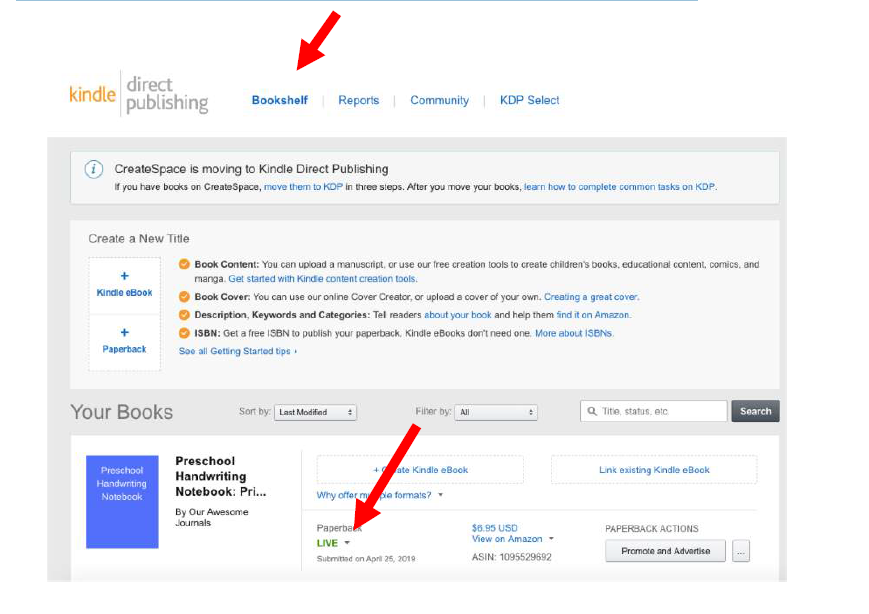
Task: Follow the 'move them to KDP' link
Action: click(303, 187)
